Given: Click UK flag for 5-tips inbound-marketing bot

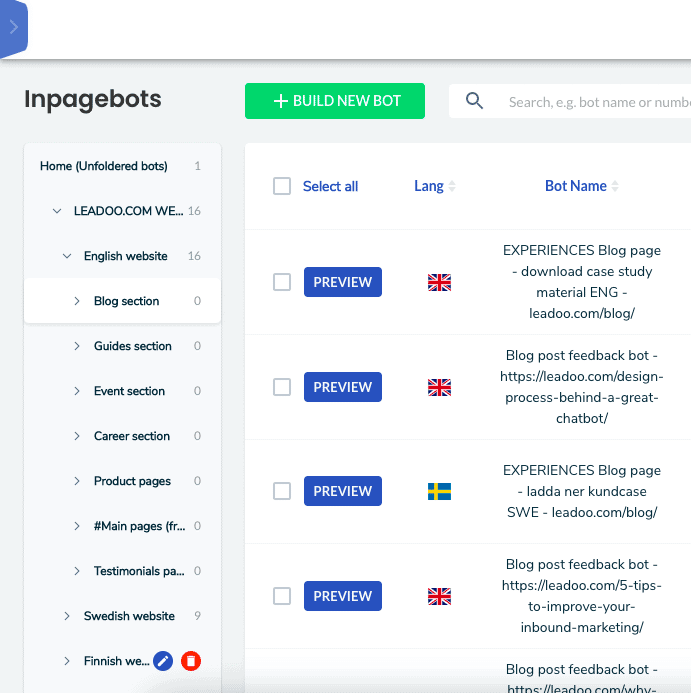Looking at the screenshot, I should point(439,597).
